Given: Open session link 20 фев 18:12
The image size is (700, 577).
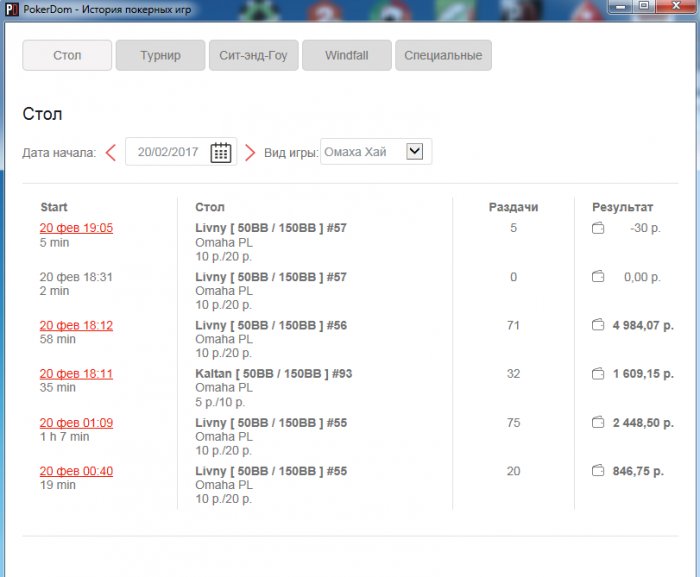Looking at the screenshot, I should pos(76,325).
